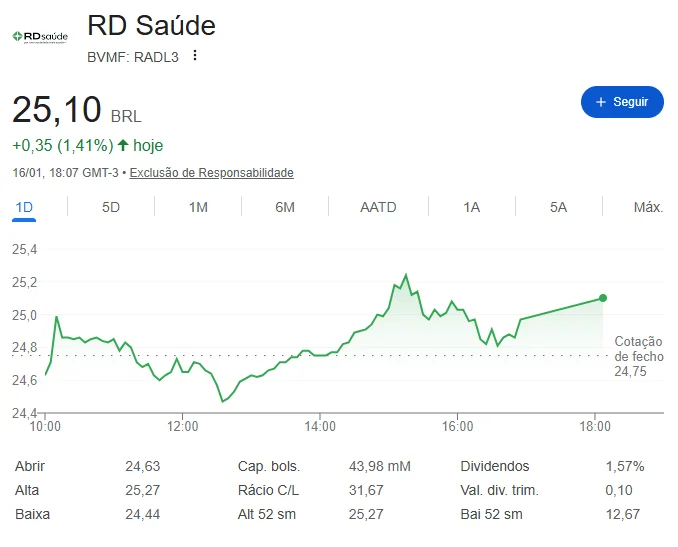Click the Abrir value 24,63

click(143, 466)
